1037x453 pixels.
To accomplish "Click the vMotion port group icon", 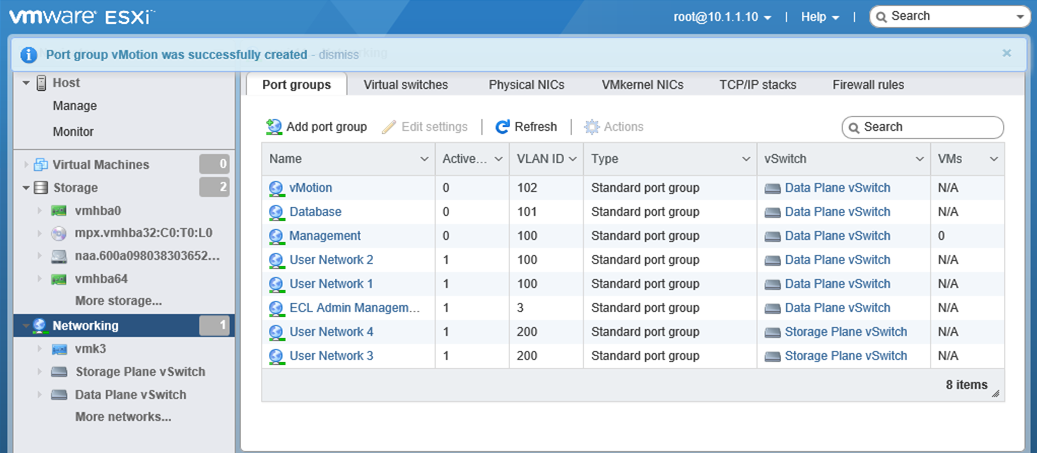I will pos(277,188).
